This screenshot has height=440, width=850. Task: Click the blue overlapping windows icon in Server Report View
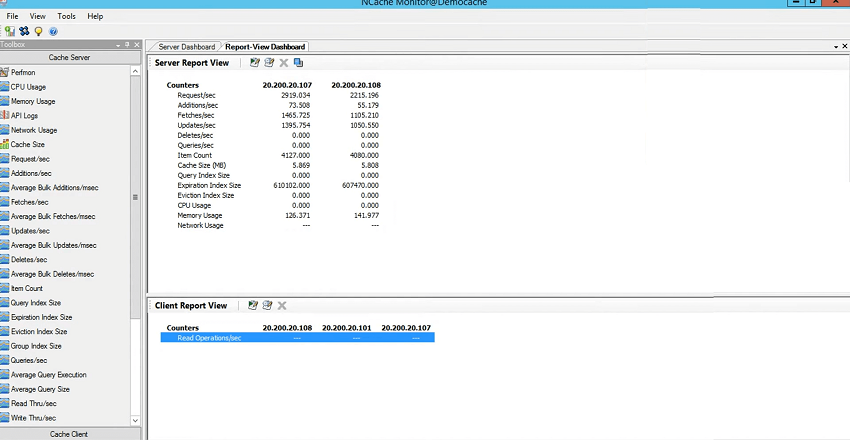(298, 63)
